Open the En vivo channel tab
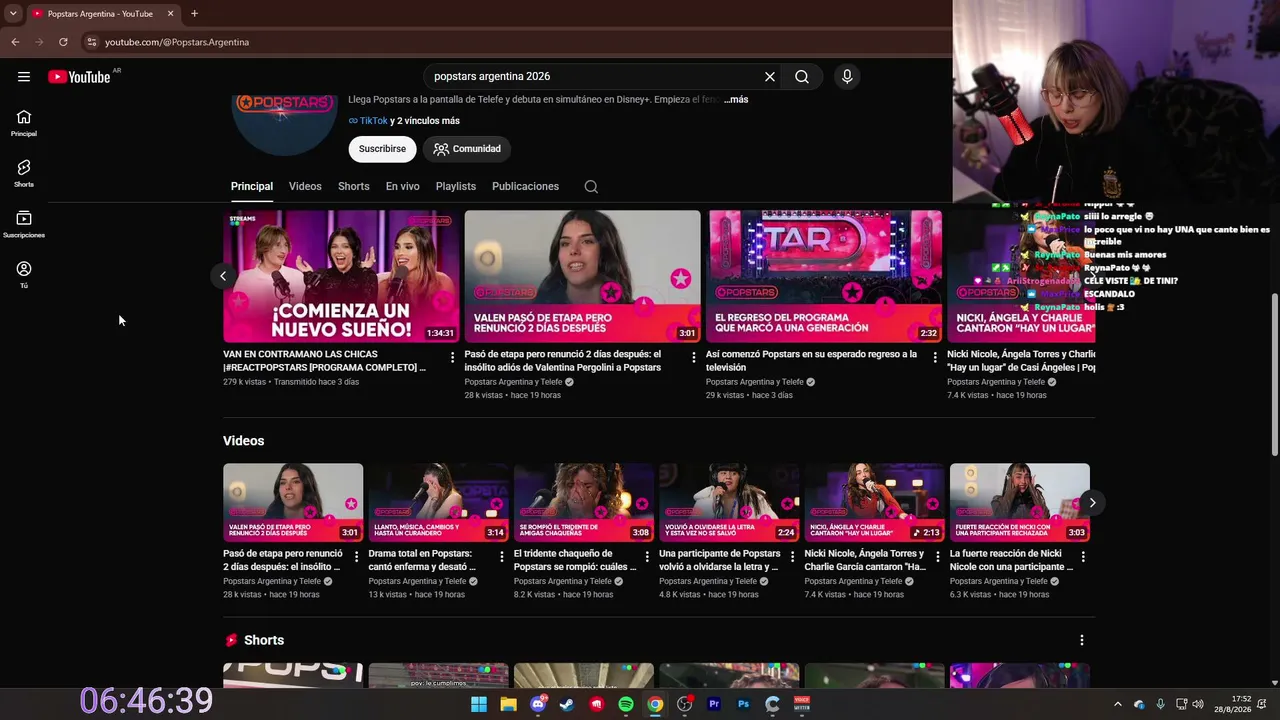The image size is (1280, 720). click(x=403, y=187)
